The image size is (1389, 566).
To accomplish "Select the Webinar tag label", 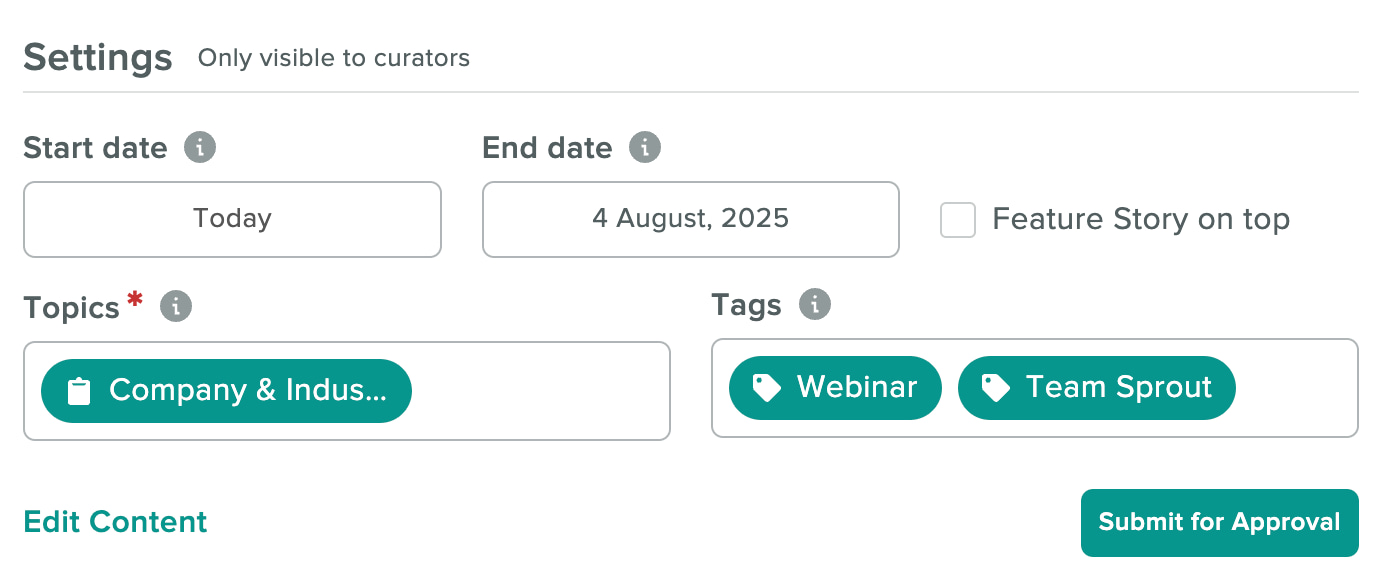I will (857, 387).
